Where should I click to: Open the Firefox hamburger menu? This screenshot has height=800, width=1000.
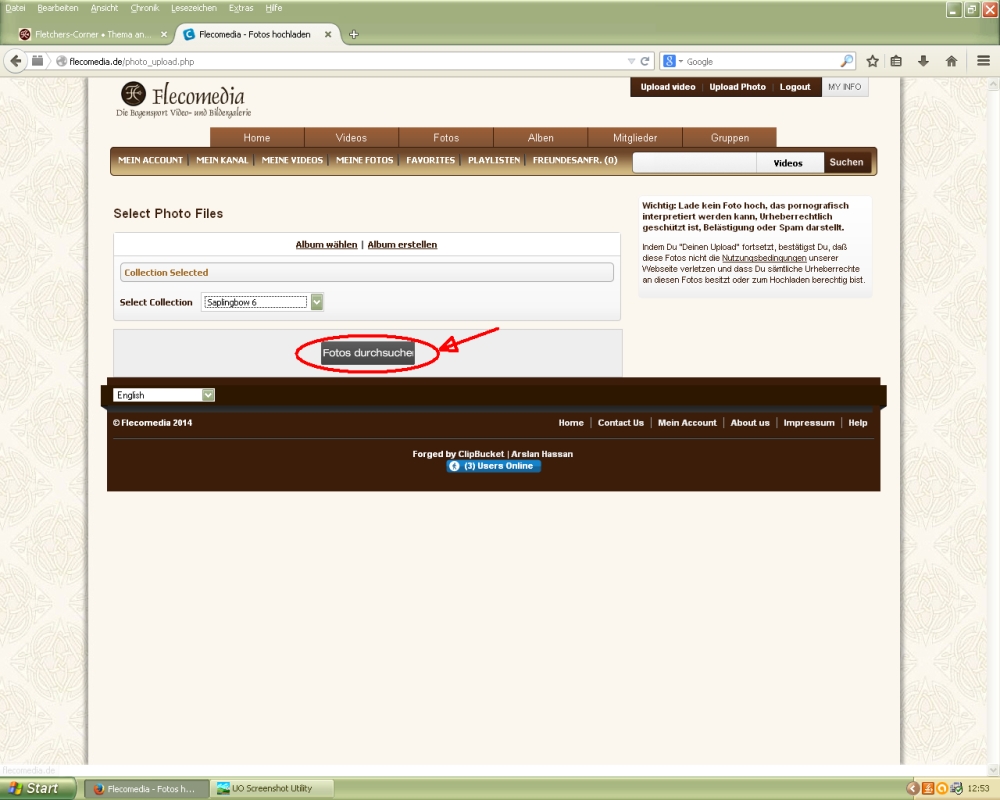(x=983, y=61)
